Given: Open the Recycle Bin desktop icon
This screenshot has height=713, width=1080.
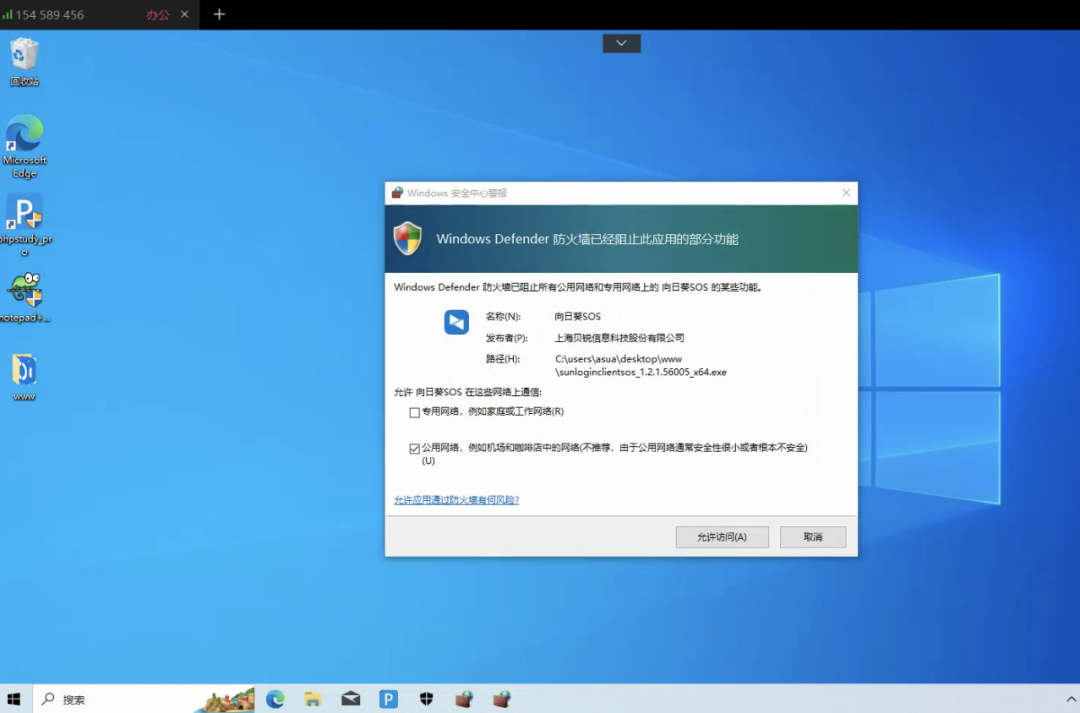Looking at the screenshot, I should point(24,62).
